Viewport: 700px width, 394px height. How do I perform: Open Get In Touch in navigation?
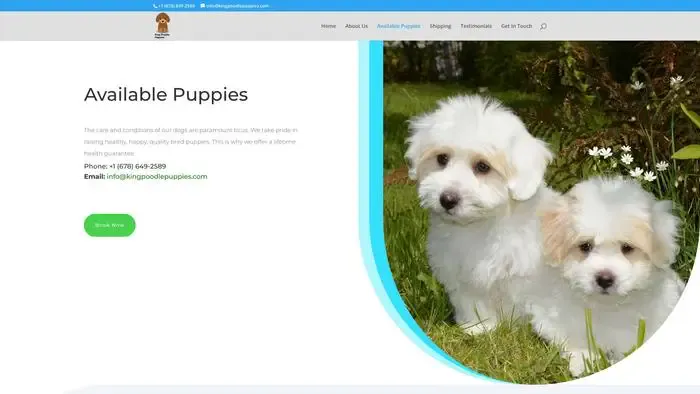pos(517,26)
